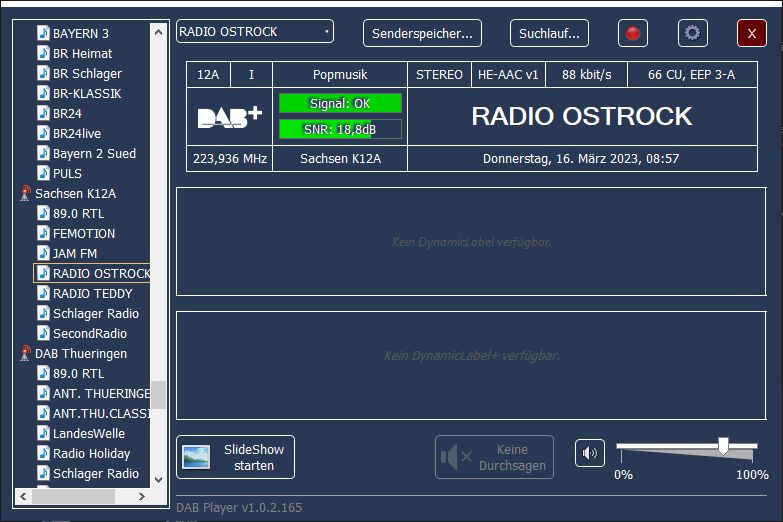Click the station list vertical scrollbar thumb
Screen dimensions: 783x522
(x=159, y=394)
